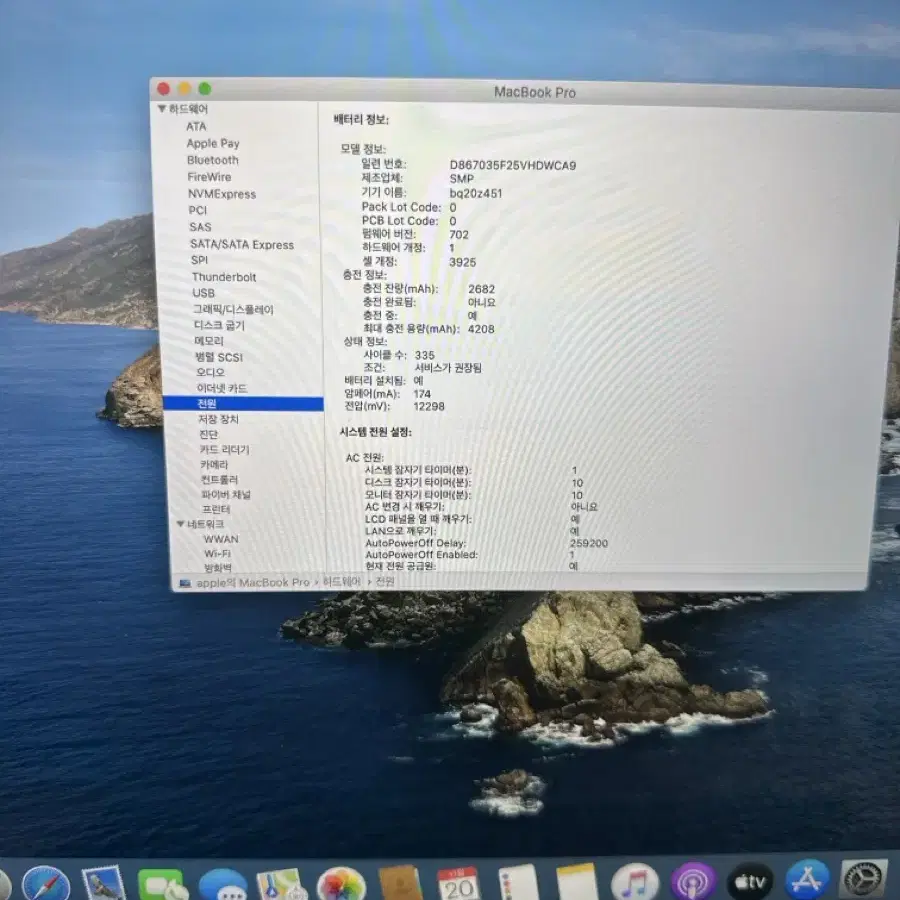Select WWAN under 네트워크

coord(221,539)
